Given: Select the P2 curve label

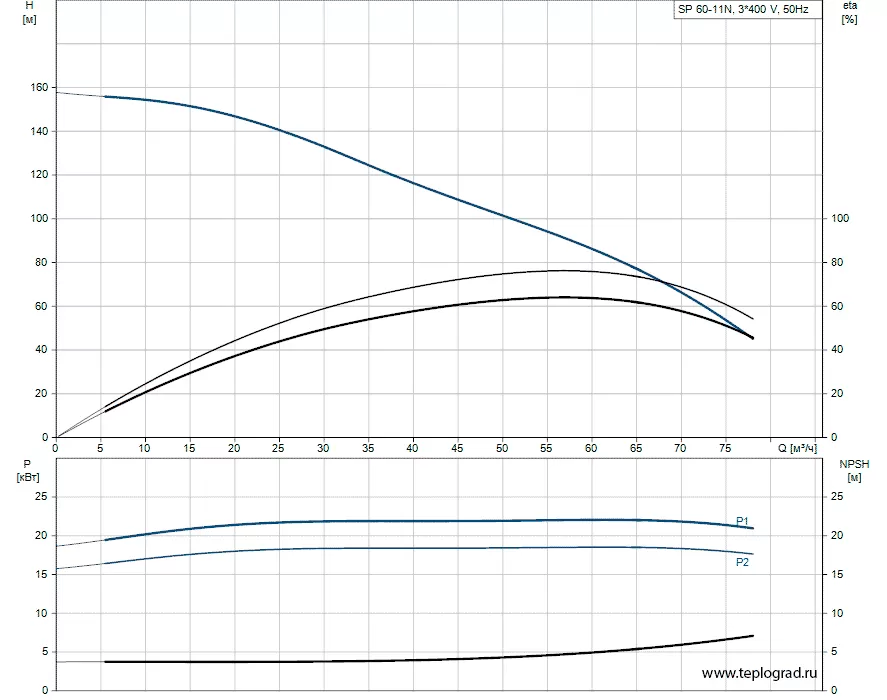Looking at the screenshot, I should (742, 562).
